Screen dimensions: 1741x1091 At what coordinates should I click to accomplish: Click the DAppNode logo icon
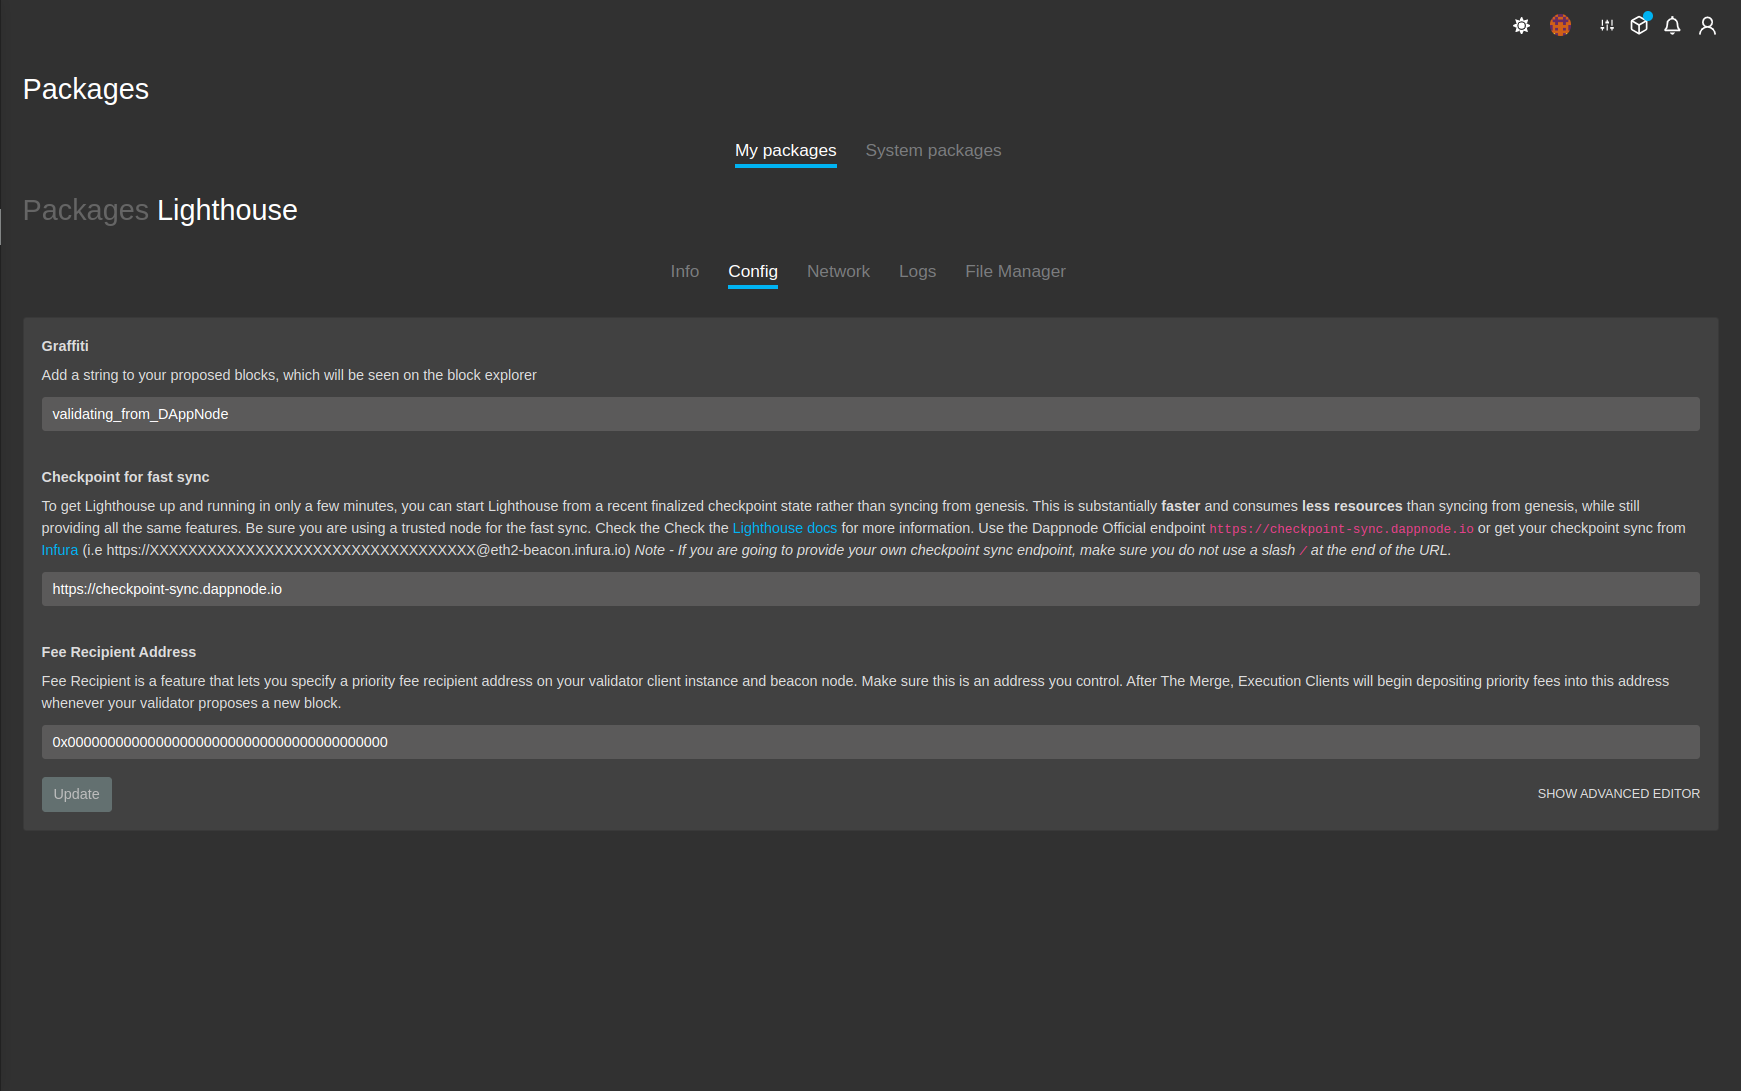(x=1560, y=25)
